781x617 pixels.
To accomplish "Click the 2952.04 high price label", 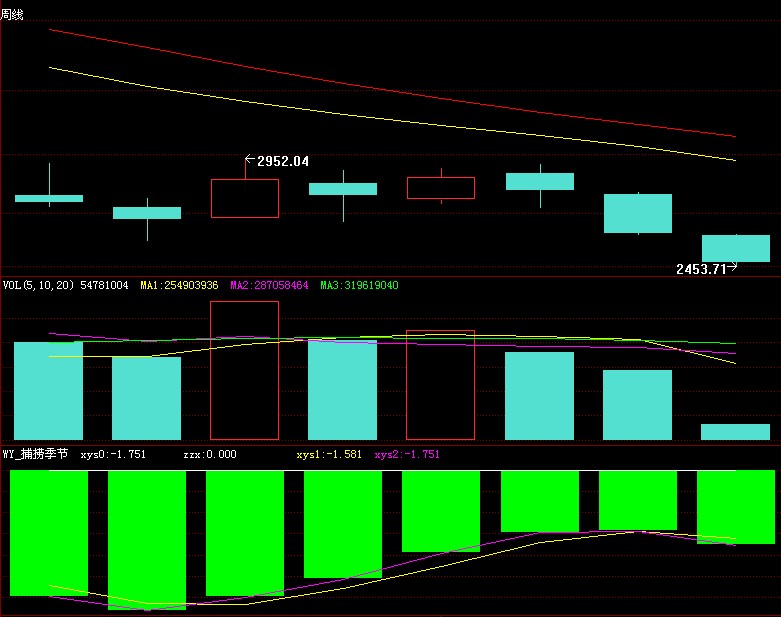I will coord(282,161).
